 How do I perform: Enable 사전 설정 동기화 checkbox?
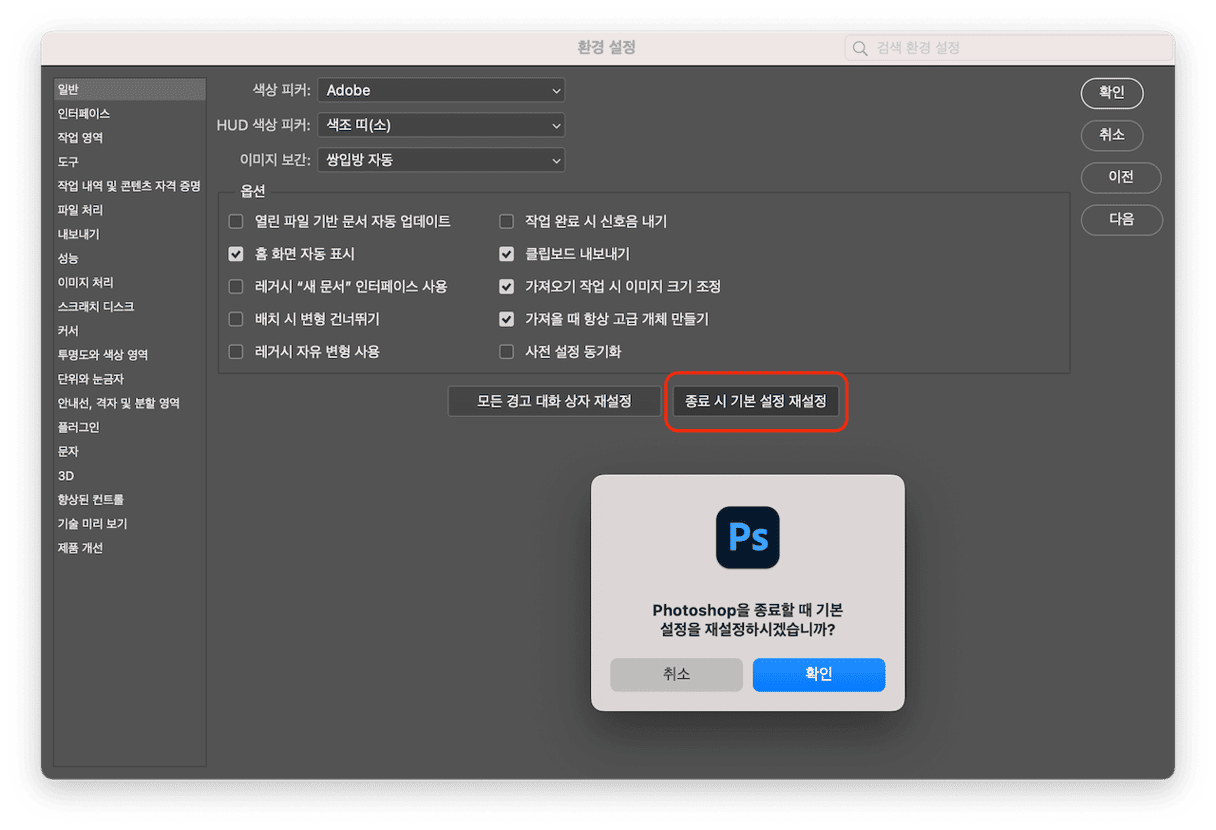coord(506,352)
